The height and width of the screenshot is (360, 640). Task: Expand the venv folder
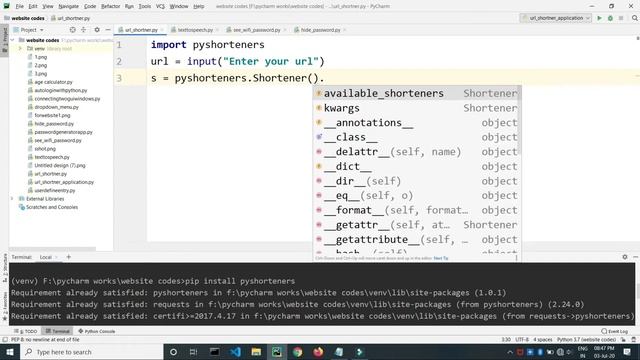coord(20,49)
